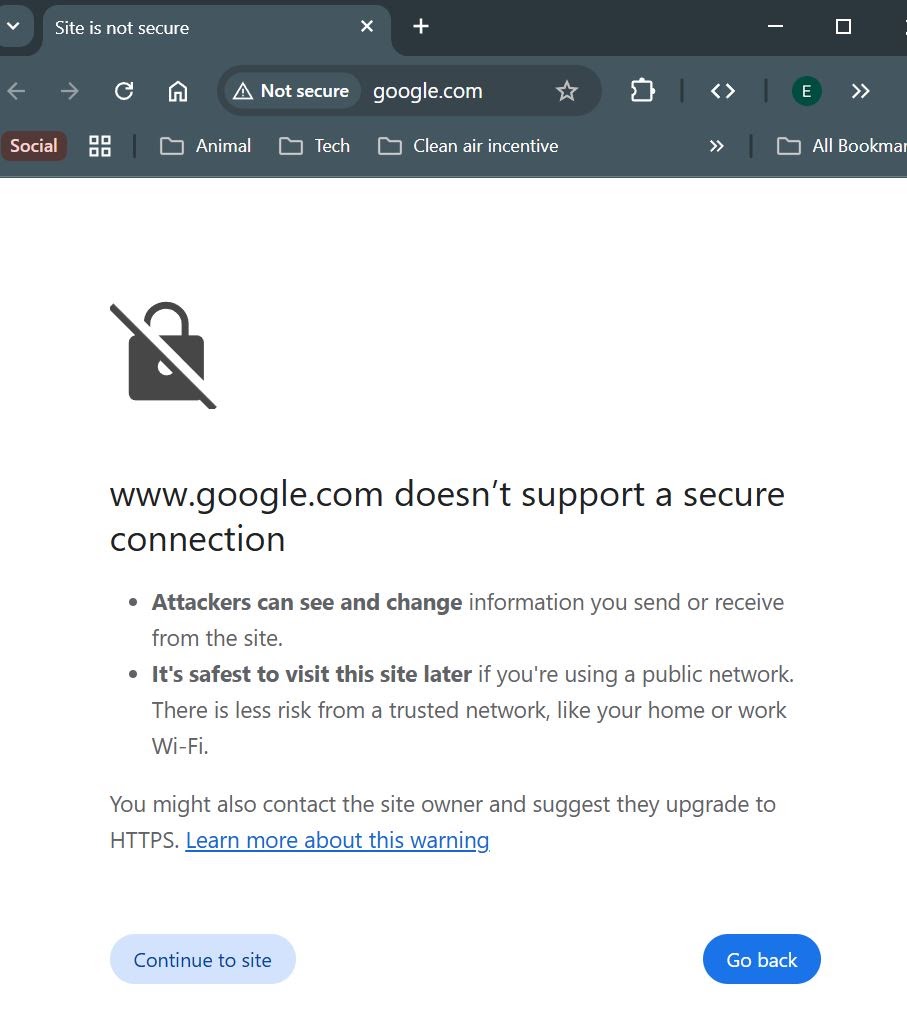
Task: Open the Extensions puzzle icon
Action: [642, 91]
